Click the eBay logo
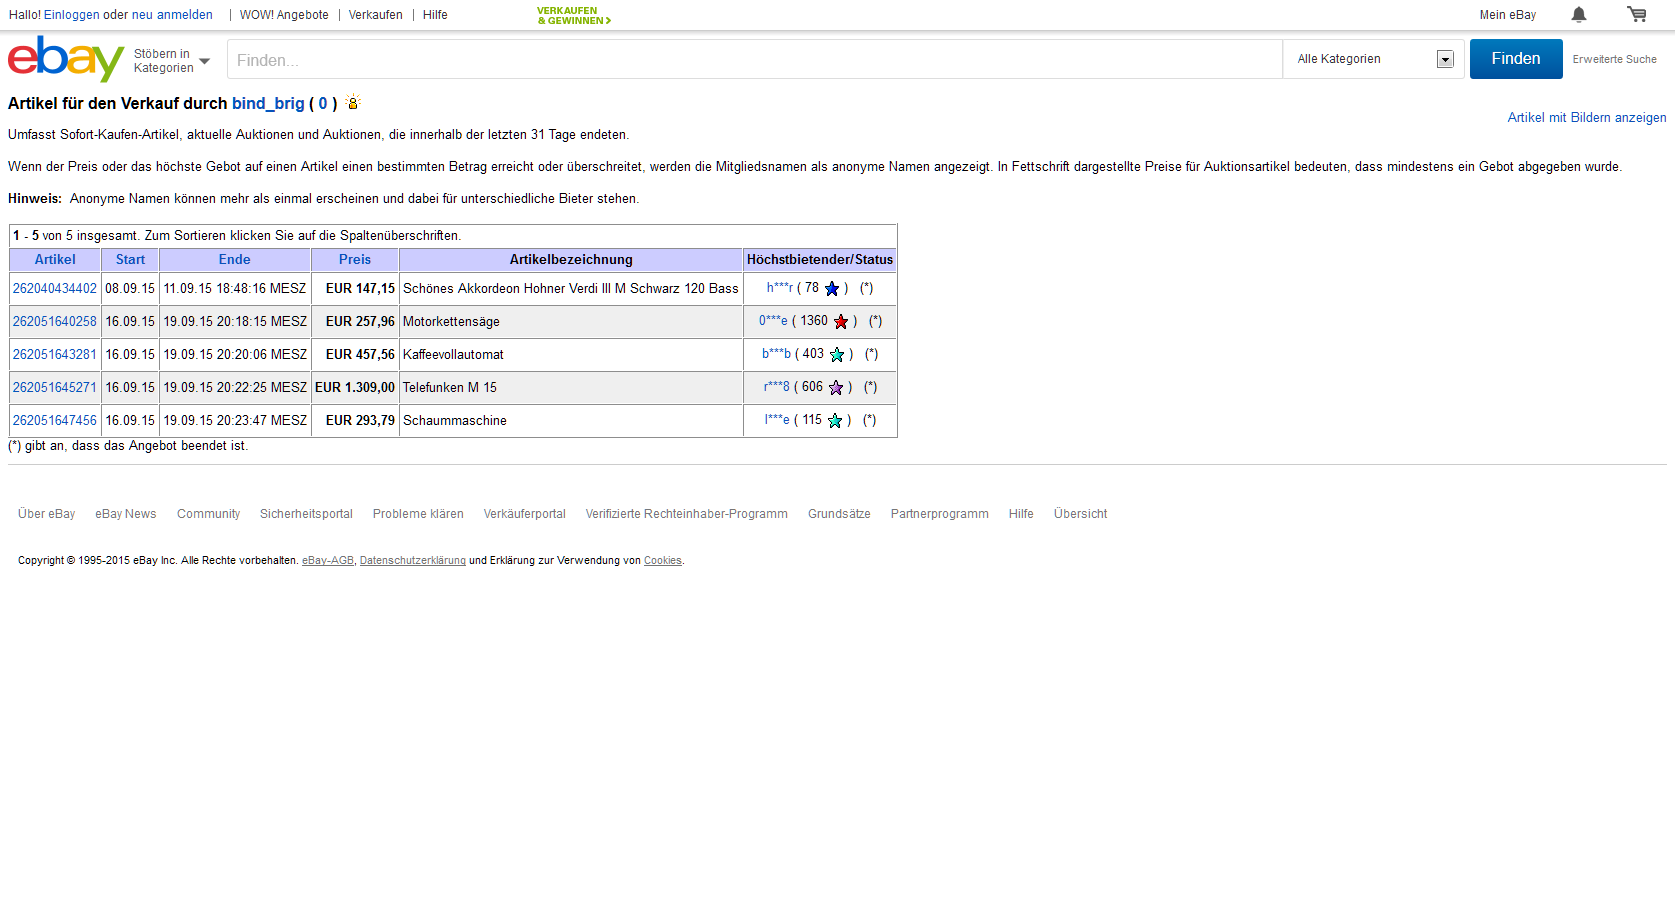Image resolution: width=1675 pixels, height=904 pixels. [x=65, y=59]
